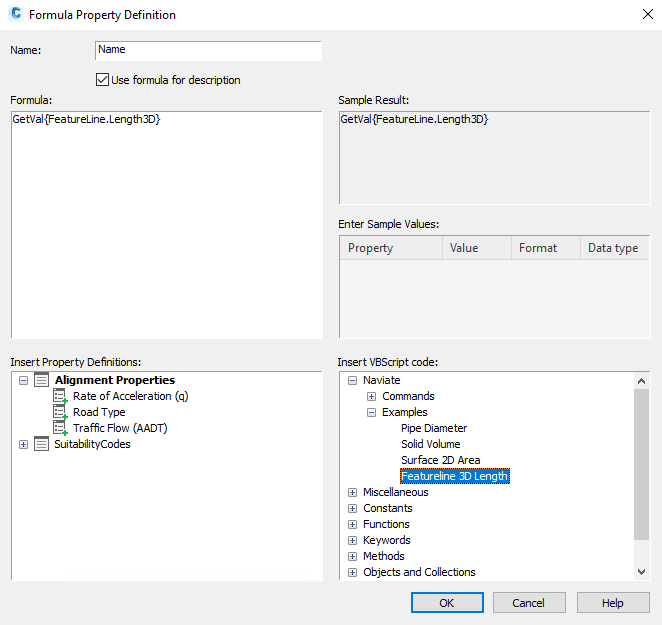Select the Pipe Diameter example

pyautogui.click(x=434, y=428)
